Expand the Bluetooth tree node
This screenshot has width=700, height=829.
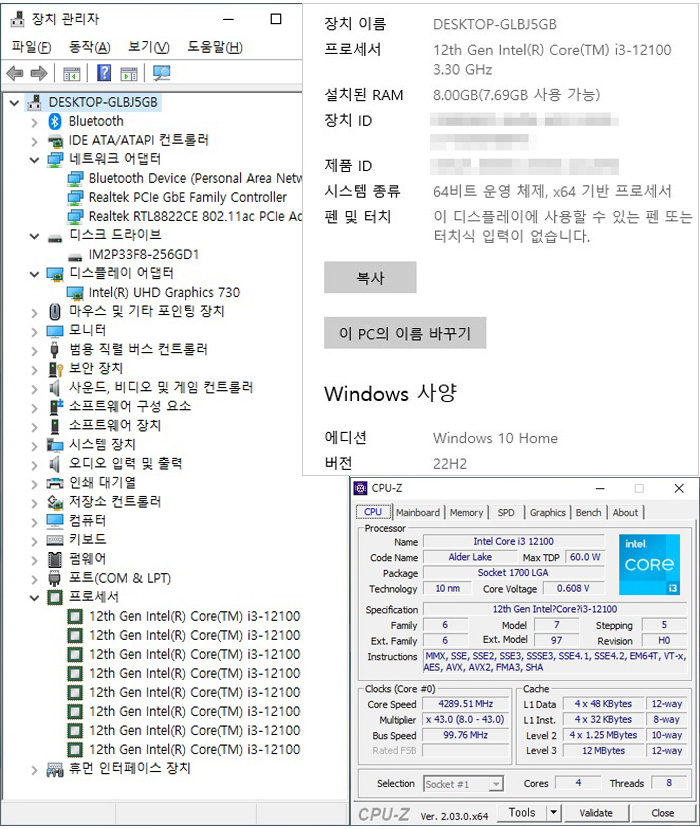34,122
